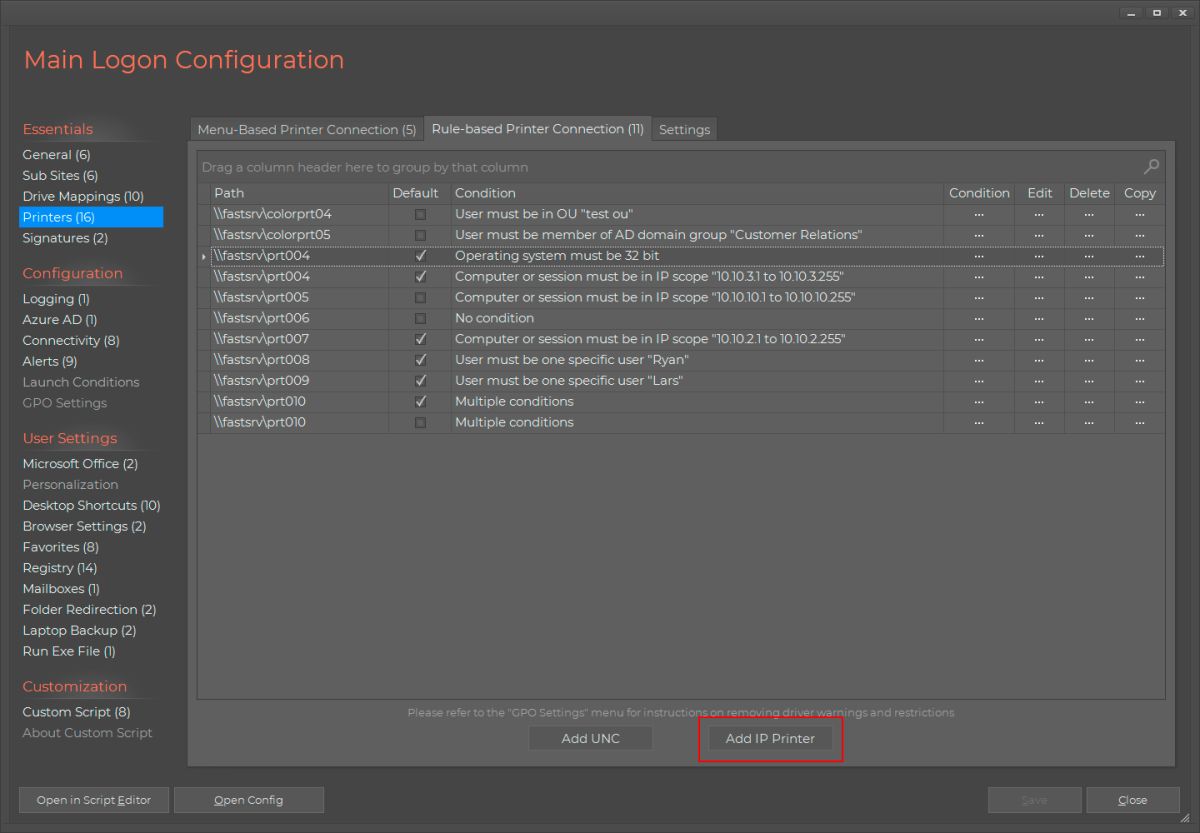Click Open in Script Editor button
This screenshot has width=1200, height=833.
pos(94,800)
